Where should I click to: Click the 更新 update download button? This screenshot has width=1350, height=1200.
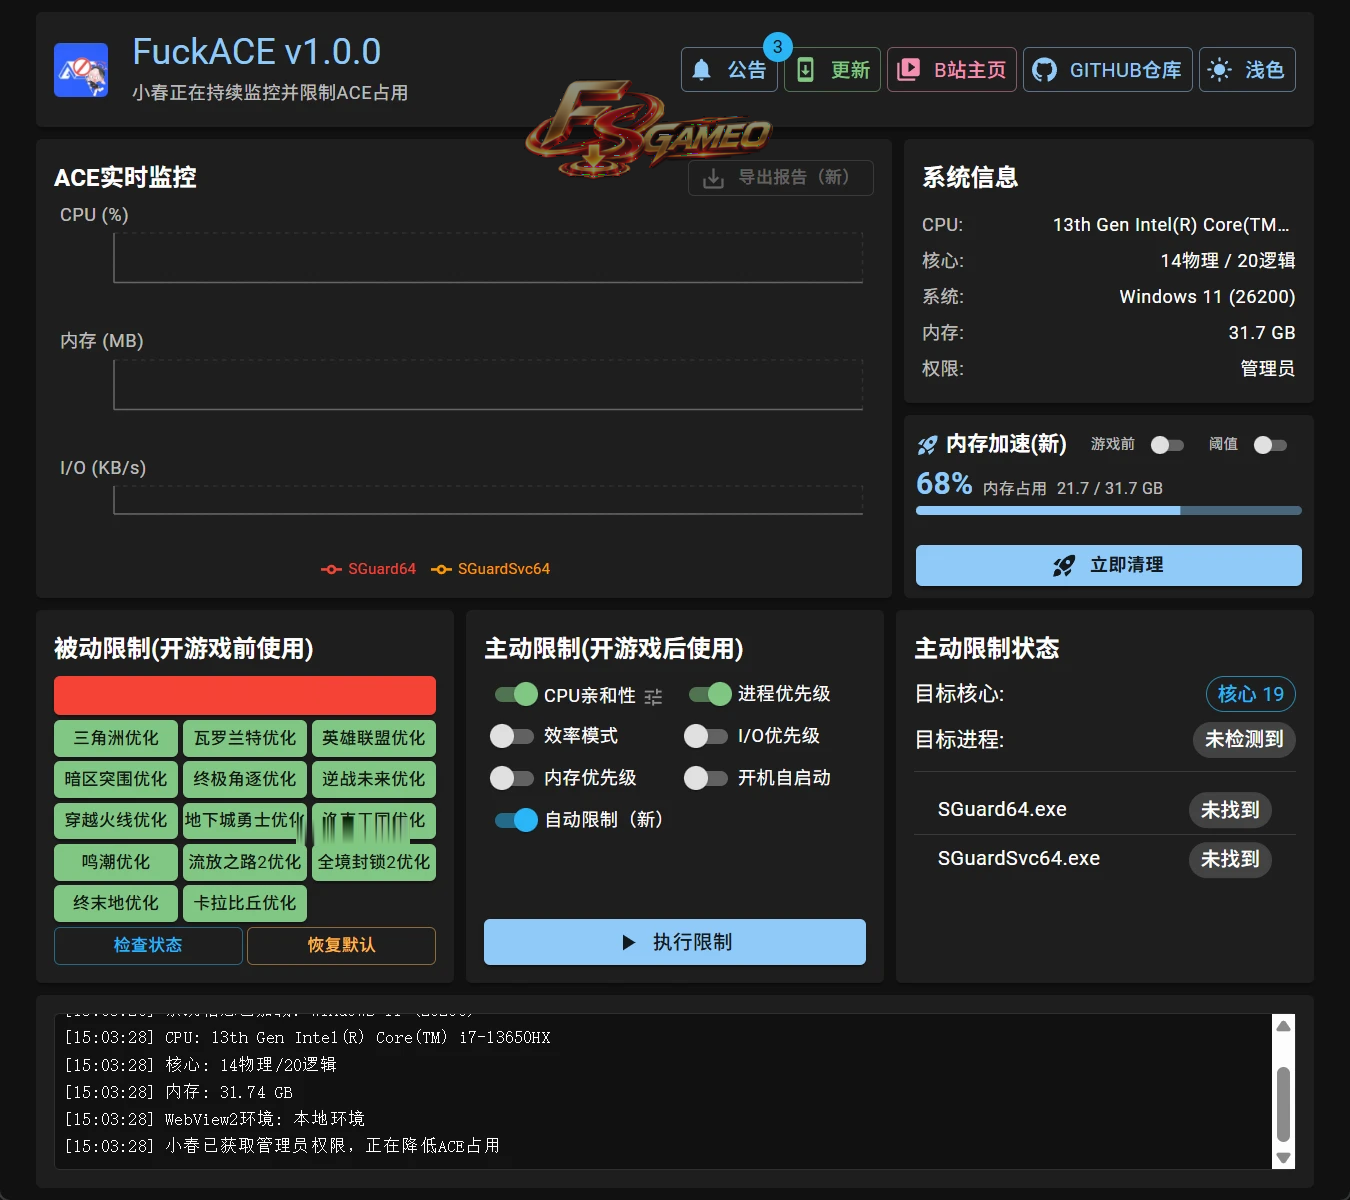pos(832,70)
